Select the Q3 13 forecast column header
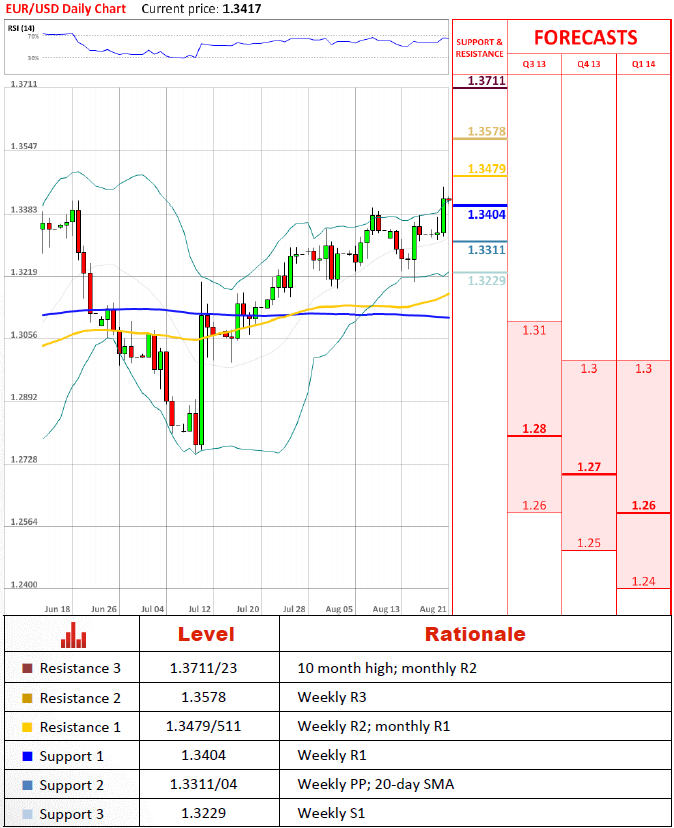The width and height of the screenshot is (674, 828). (x=534, y=64)
